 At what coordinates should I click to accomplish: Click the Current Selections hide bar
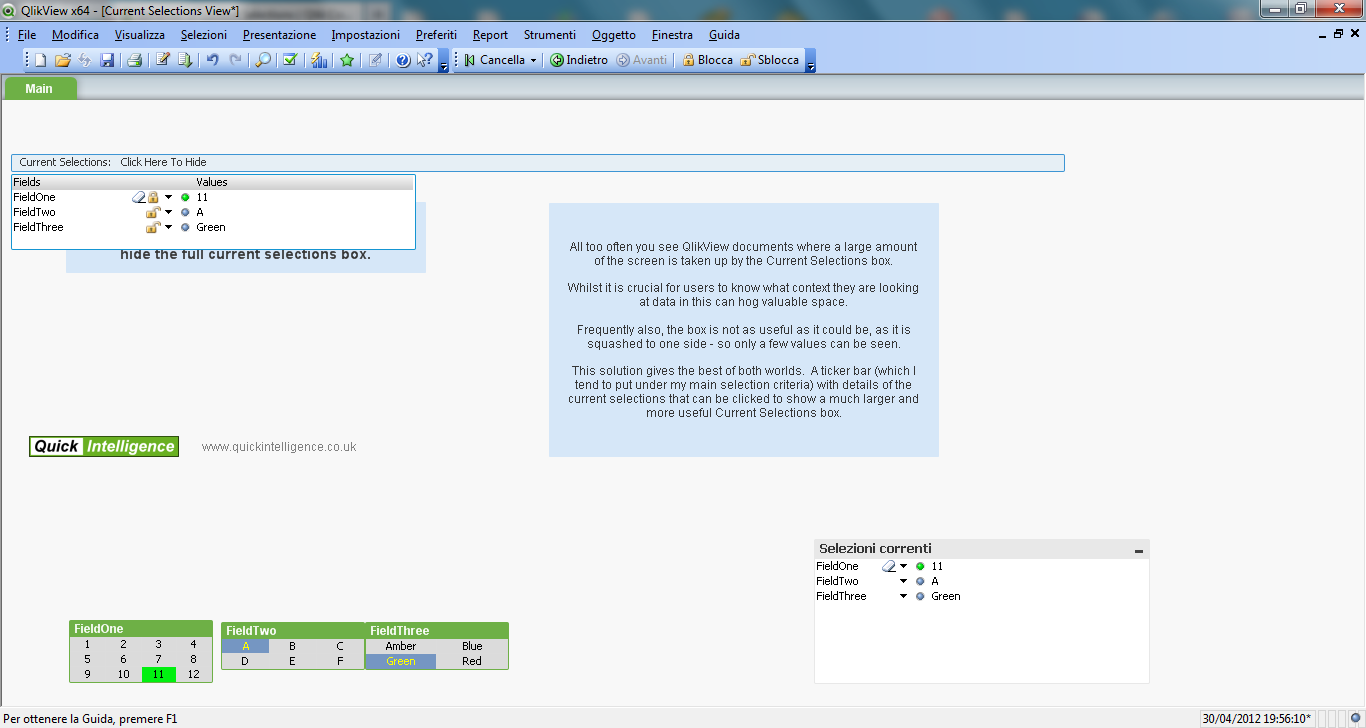click(x=538, y=162)
